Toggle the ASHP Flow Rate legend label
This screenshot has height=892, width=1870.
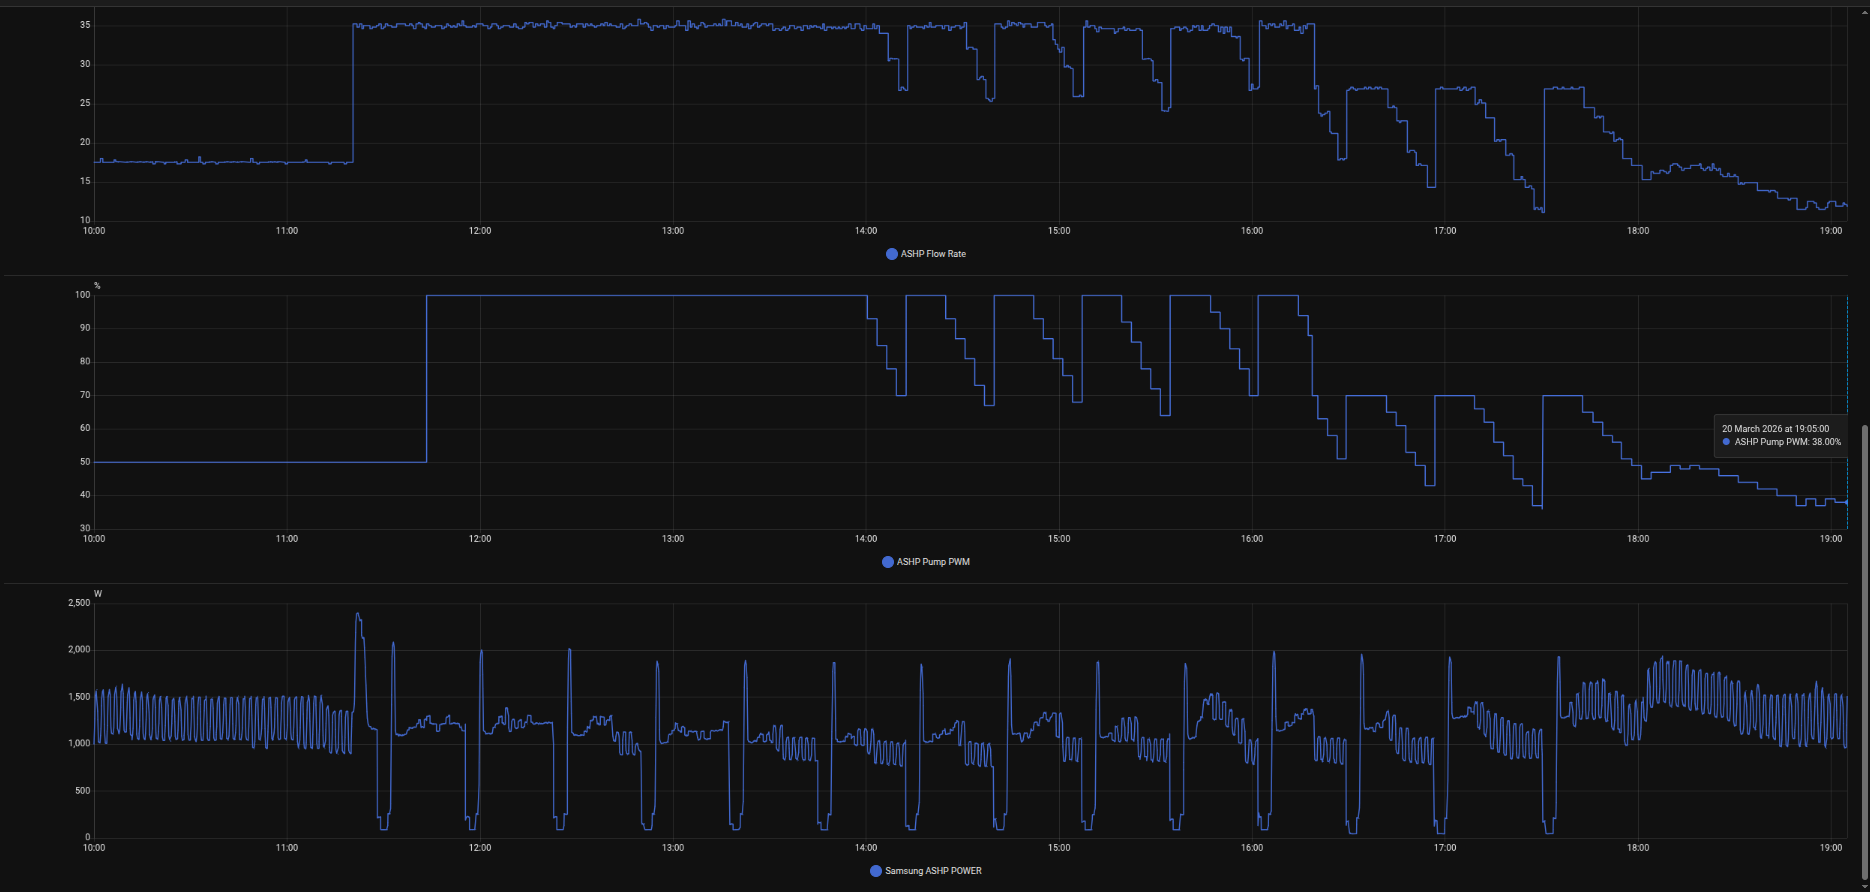pos(933,254)
